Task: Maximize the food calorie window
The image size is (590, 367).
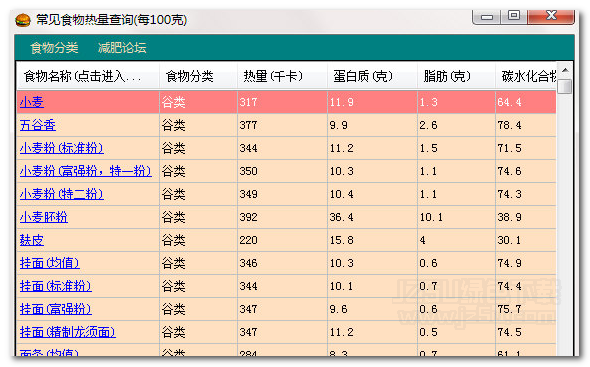Action: 514,16
